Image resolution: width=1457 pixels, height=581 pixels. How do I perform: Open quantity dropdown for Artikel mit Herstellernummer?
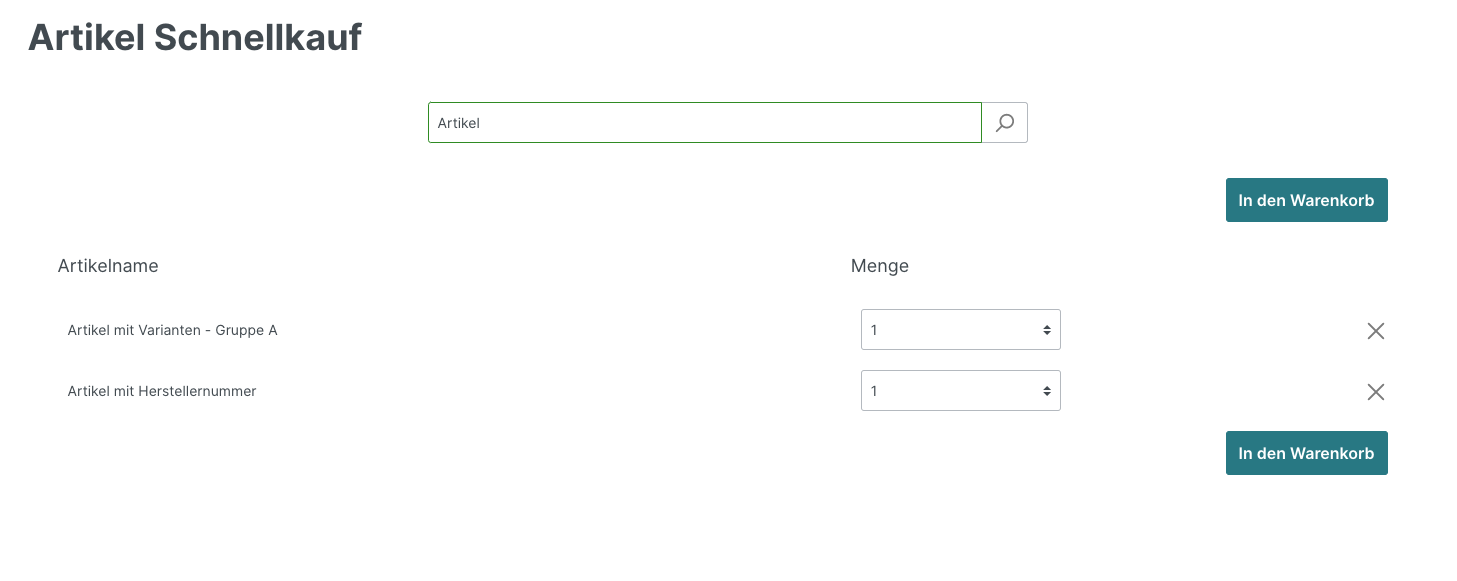[960, 391]
